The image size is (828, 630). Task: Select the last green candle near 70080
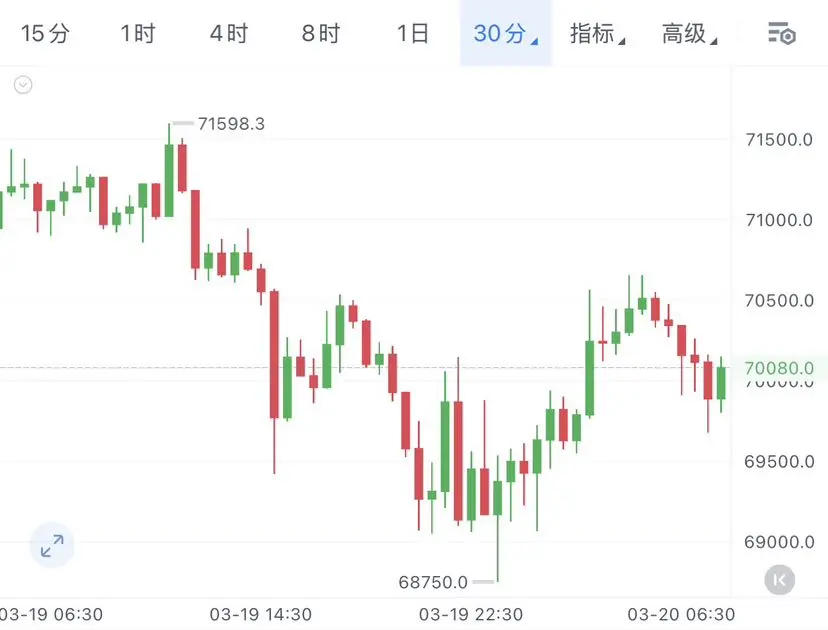tap(721, 383)
